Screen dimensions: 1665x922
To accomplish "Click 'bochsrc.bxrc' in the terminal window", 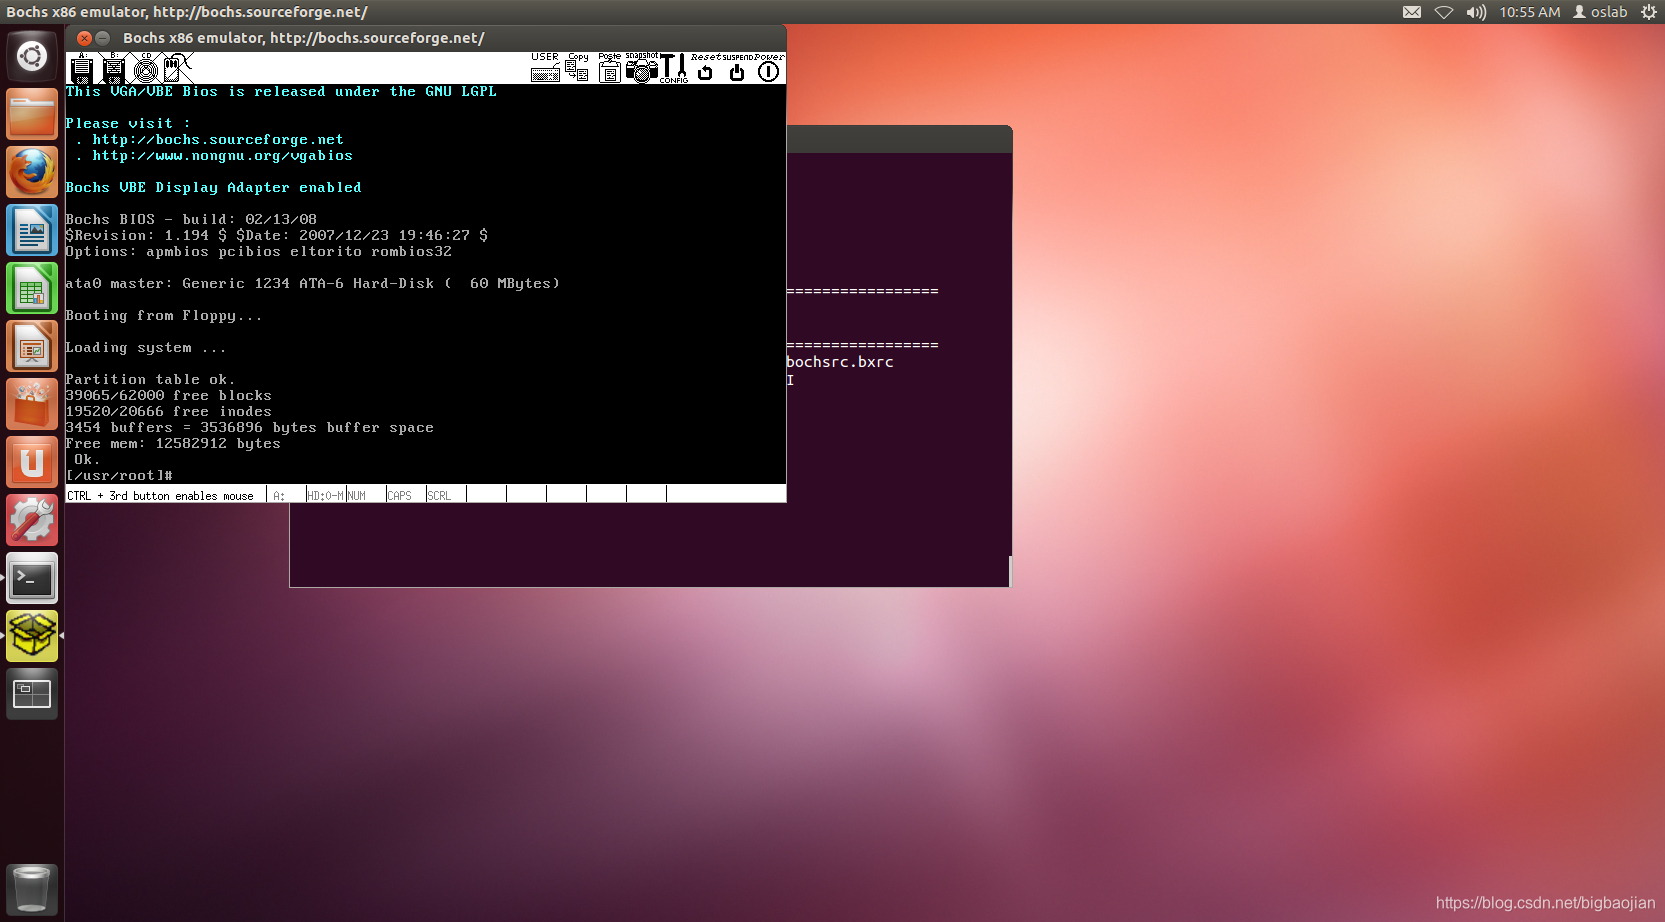I will pos(840,362).
